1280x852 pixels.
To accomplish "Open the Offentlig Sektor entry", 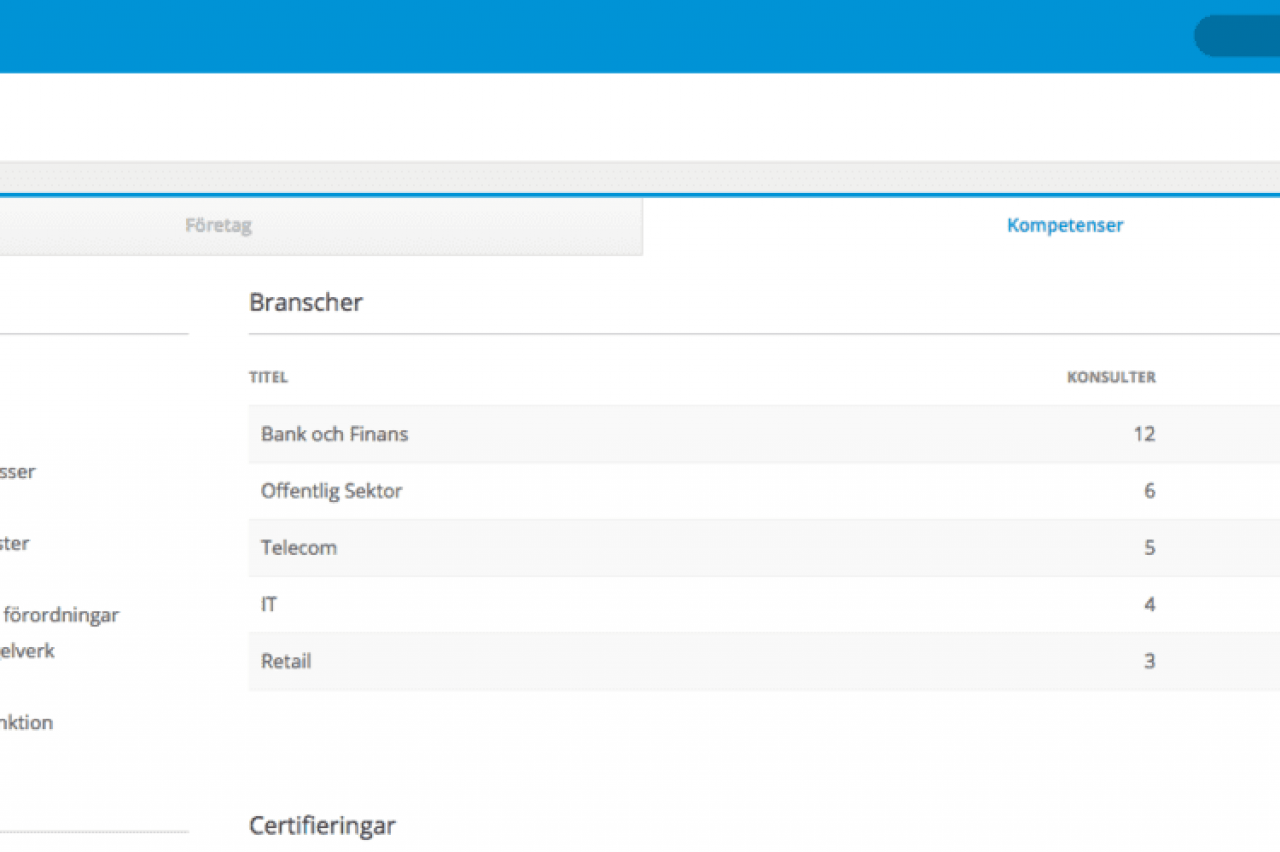I will pyautogui.click(x=332, y=491).
